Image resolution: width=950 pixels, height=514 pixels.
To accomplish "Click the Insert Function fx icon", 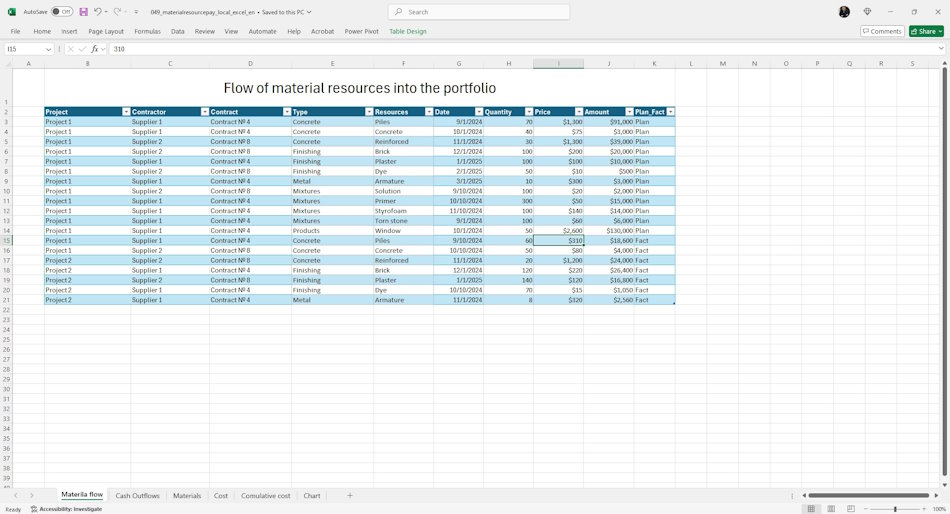I will click(x=95, y=49).
